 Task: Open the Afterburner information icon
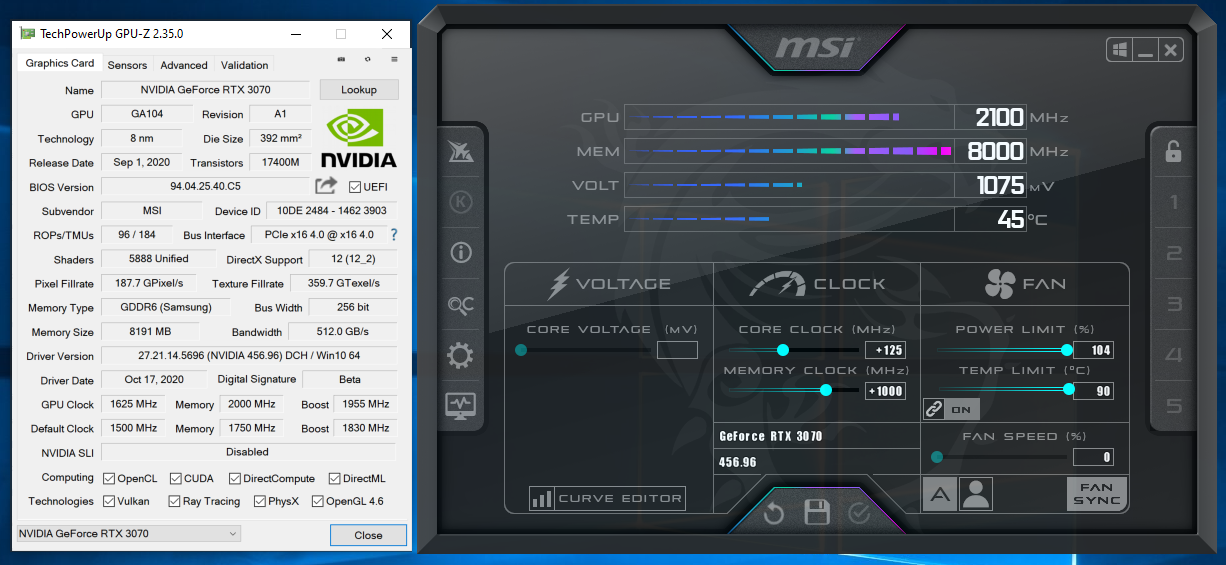(461, 252)
